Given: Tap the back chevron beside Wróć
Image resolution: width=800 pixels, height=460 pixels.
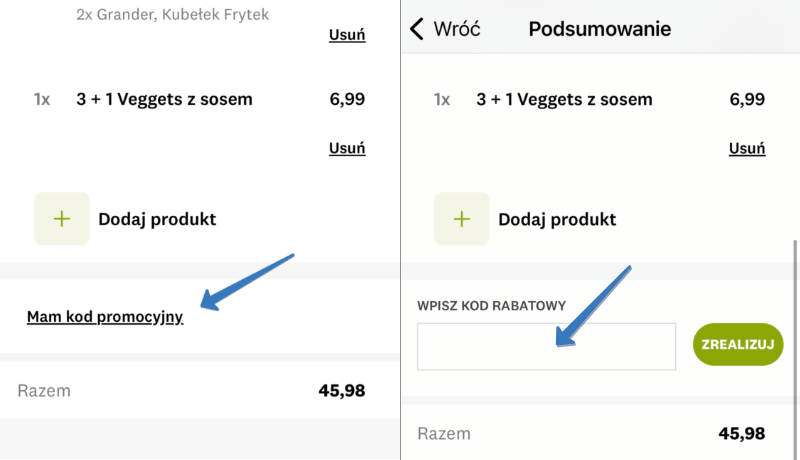Looking at the screenshot, I should (417, 29).
